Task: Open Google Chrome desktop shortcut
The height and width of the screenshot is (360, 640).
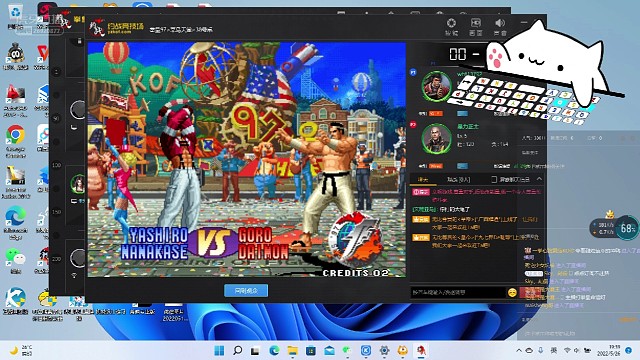Action: [x=16, y=140]
